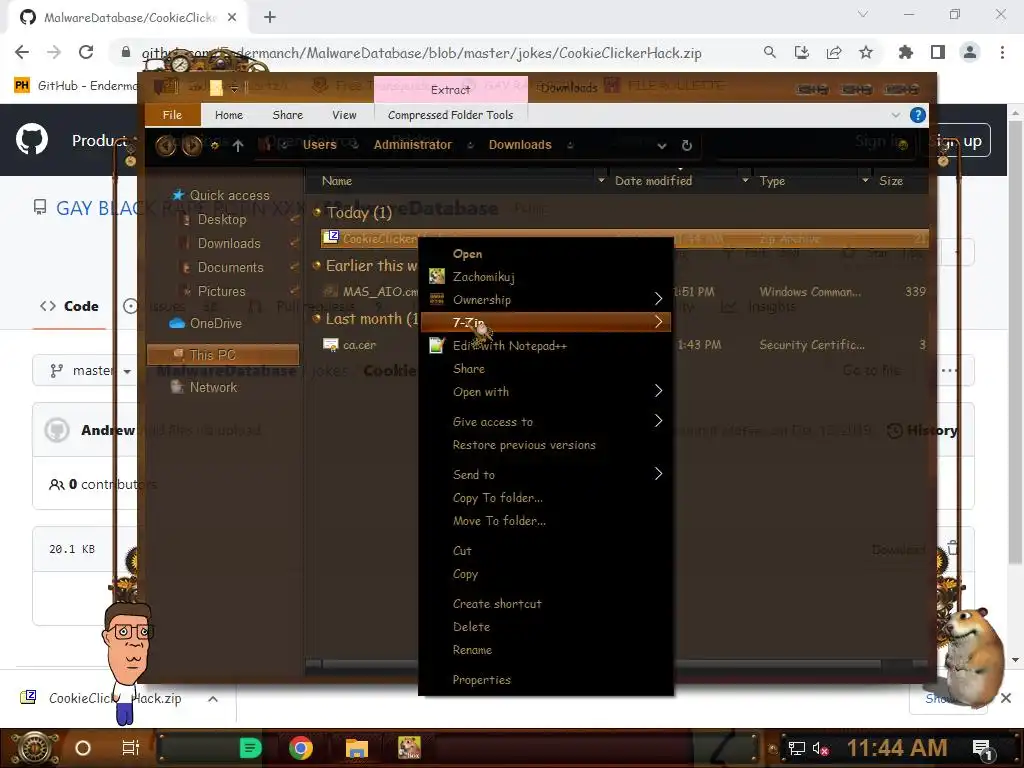The image size is (1024, 768).
Task: Switch to the View ribbon tab
Action: pyautogui.click(x=344, y=115)
